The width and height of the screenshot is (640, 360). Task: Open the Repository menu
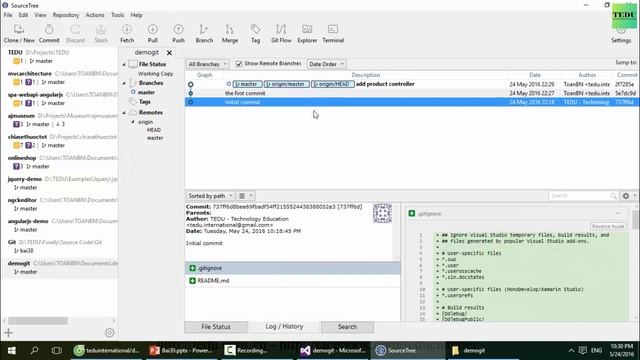point(66,15)
